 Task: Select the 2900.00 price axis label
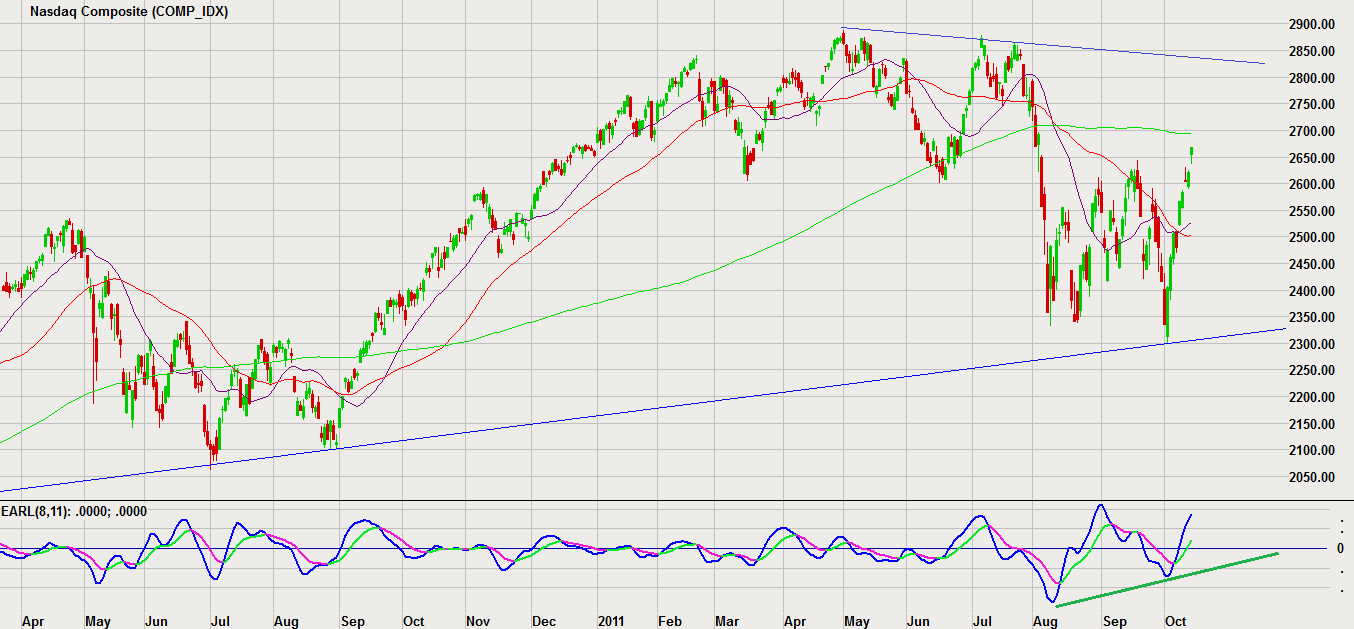point(1311,25)
